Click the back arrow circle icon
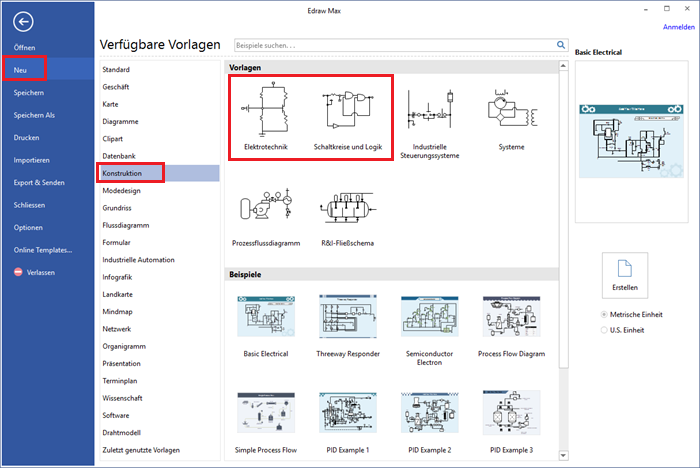 click(23, 21)
